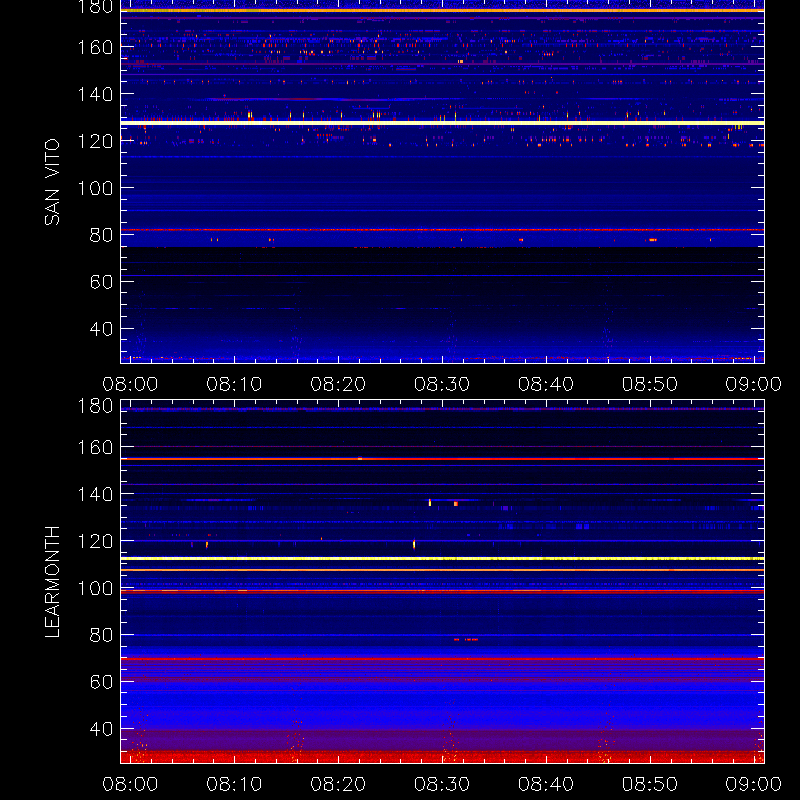Click 08:10 under the San Vito plot
The image size is (800, 800).
234,384
